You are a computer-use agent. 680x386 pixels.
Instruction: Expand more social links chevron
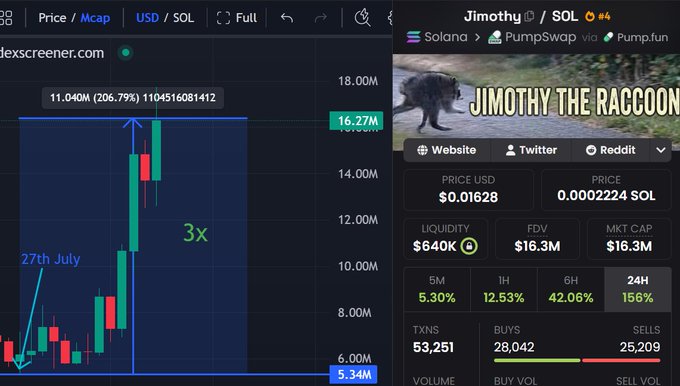[660, 150]
